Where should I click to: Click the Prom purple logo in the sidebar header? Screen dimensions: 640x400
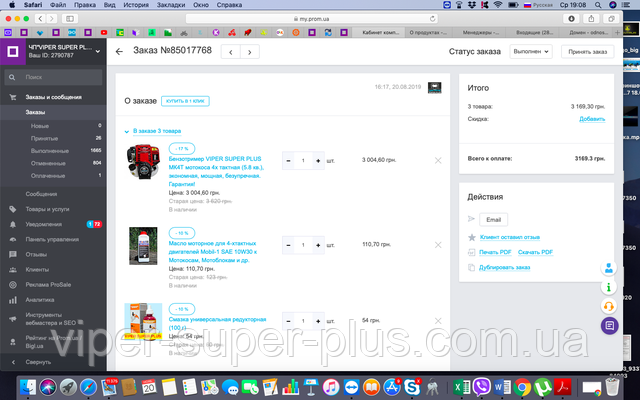pos(13,51)
